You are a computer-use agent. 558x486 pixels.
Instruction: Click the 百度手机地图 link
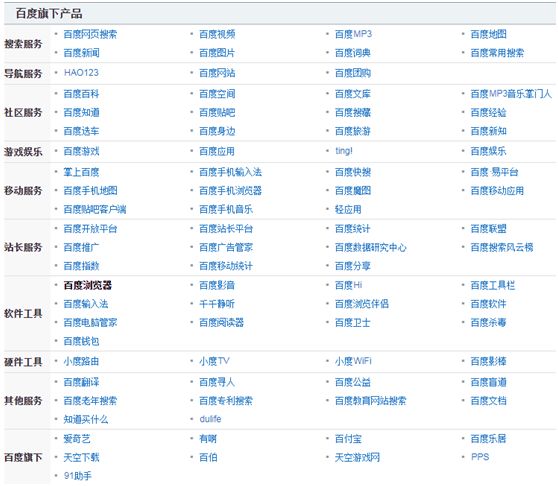(90, 191)
